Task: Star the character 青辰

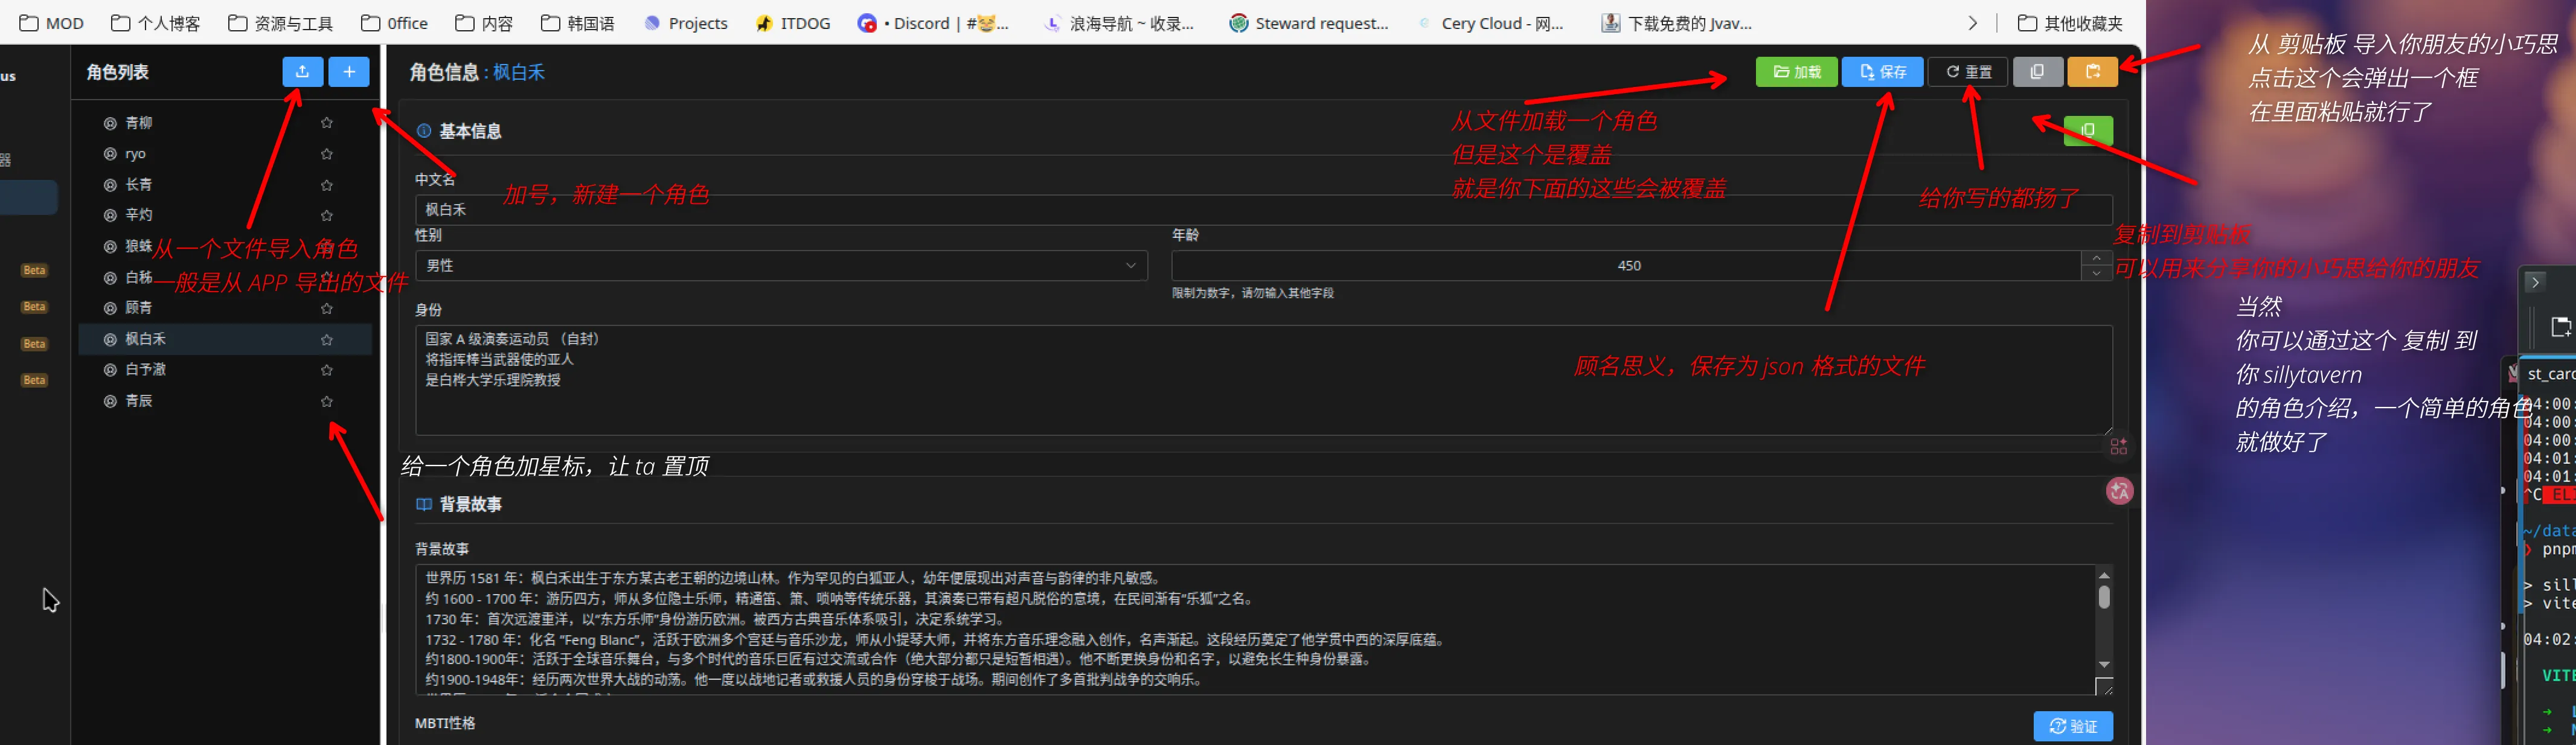Action: [x=326, y=401]
